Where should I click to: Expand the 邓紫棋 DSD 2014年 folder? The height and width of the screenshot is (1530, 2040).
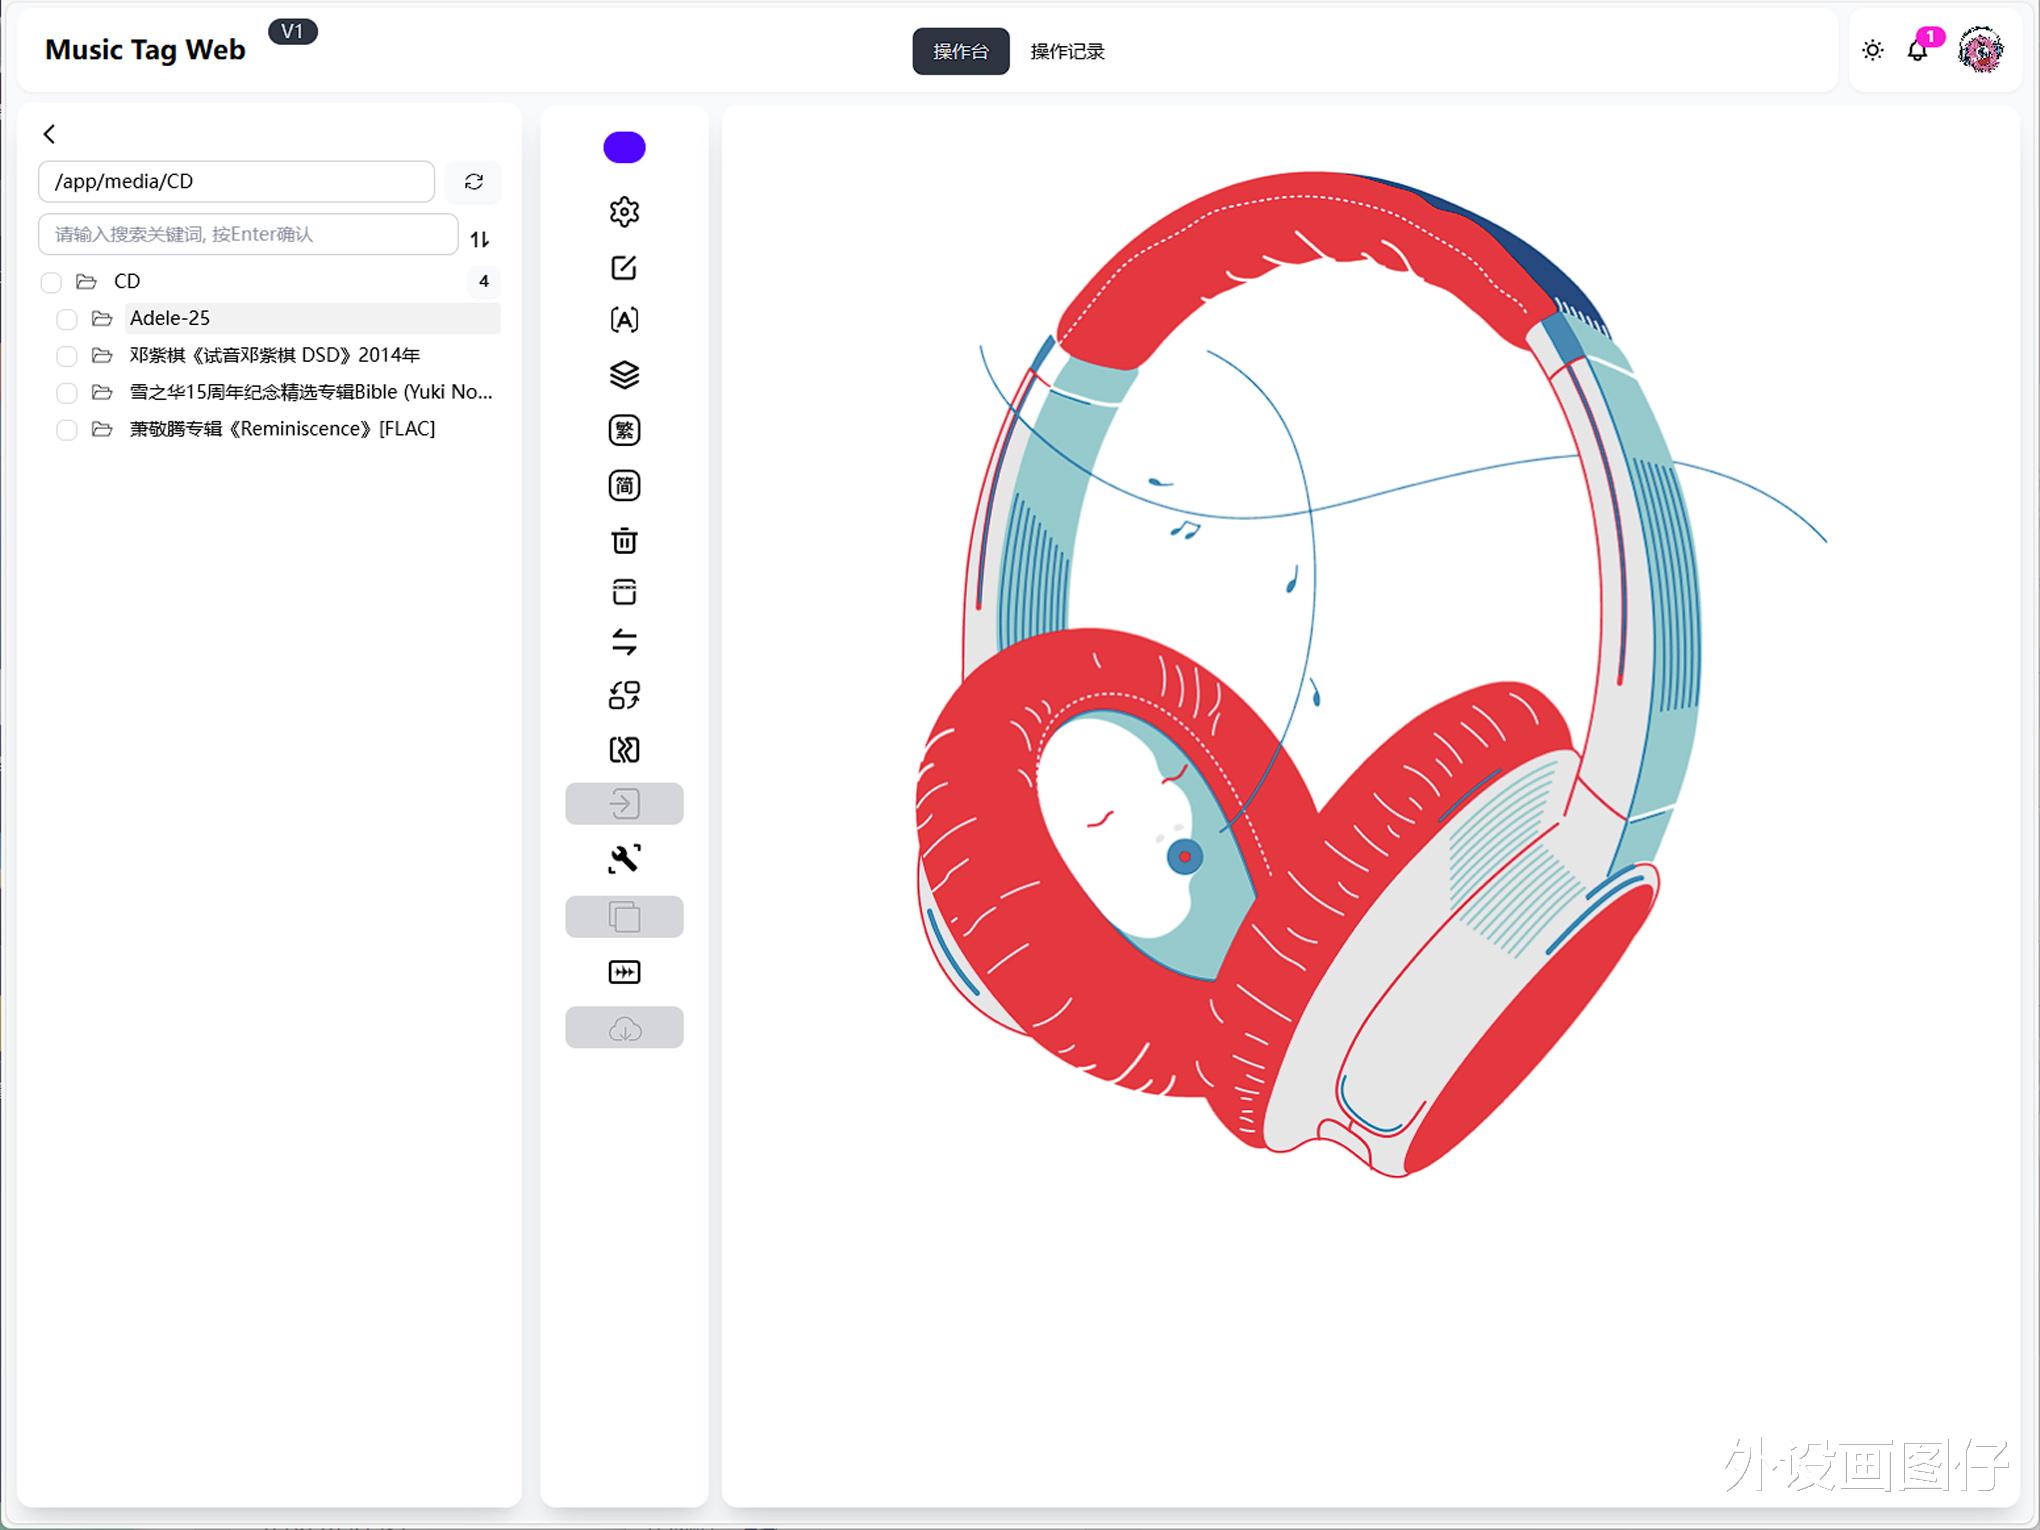(274, 355)
